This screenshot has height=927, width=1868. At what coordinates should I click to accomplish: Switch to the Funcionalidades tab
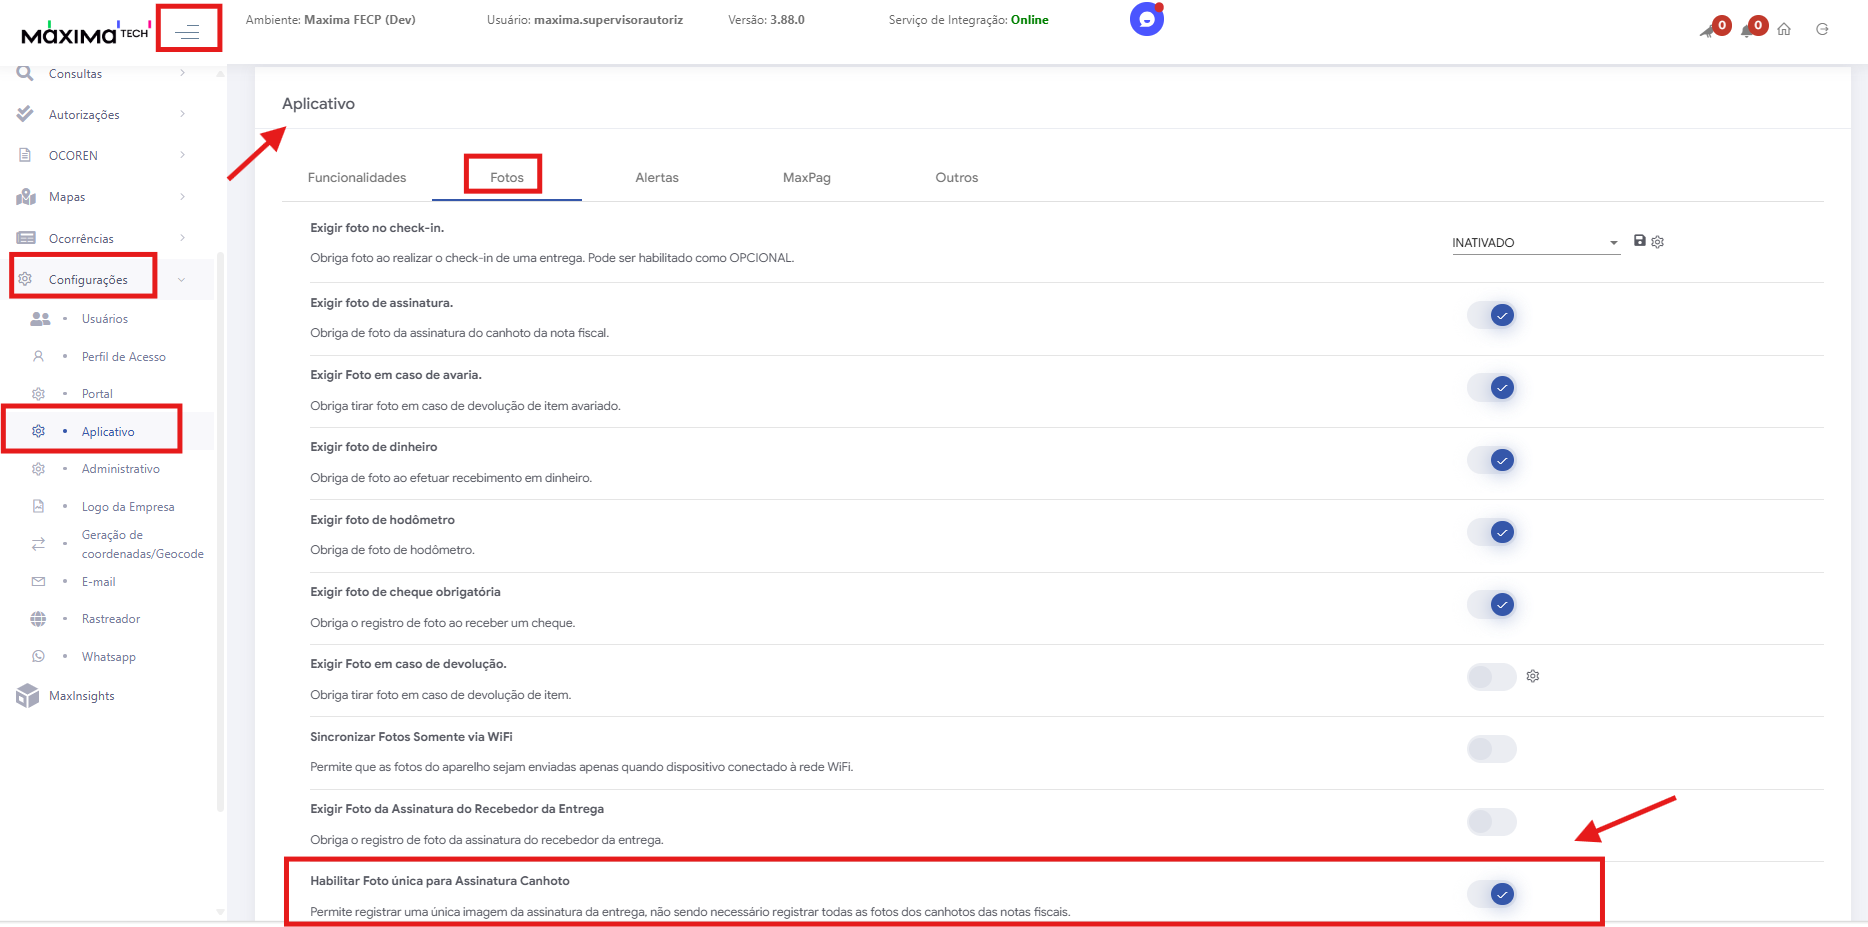tap(357, 178)
